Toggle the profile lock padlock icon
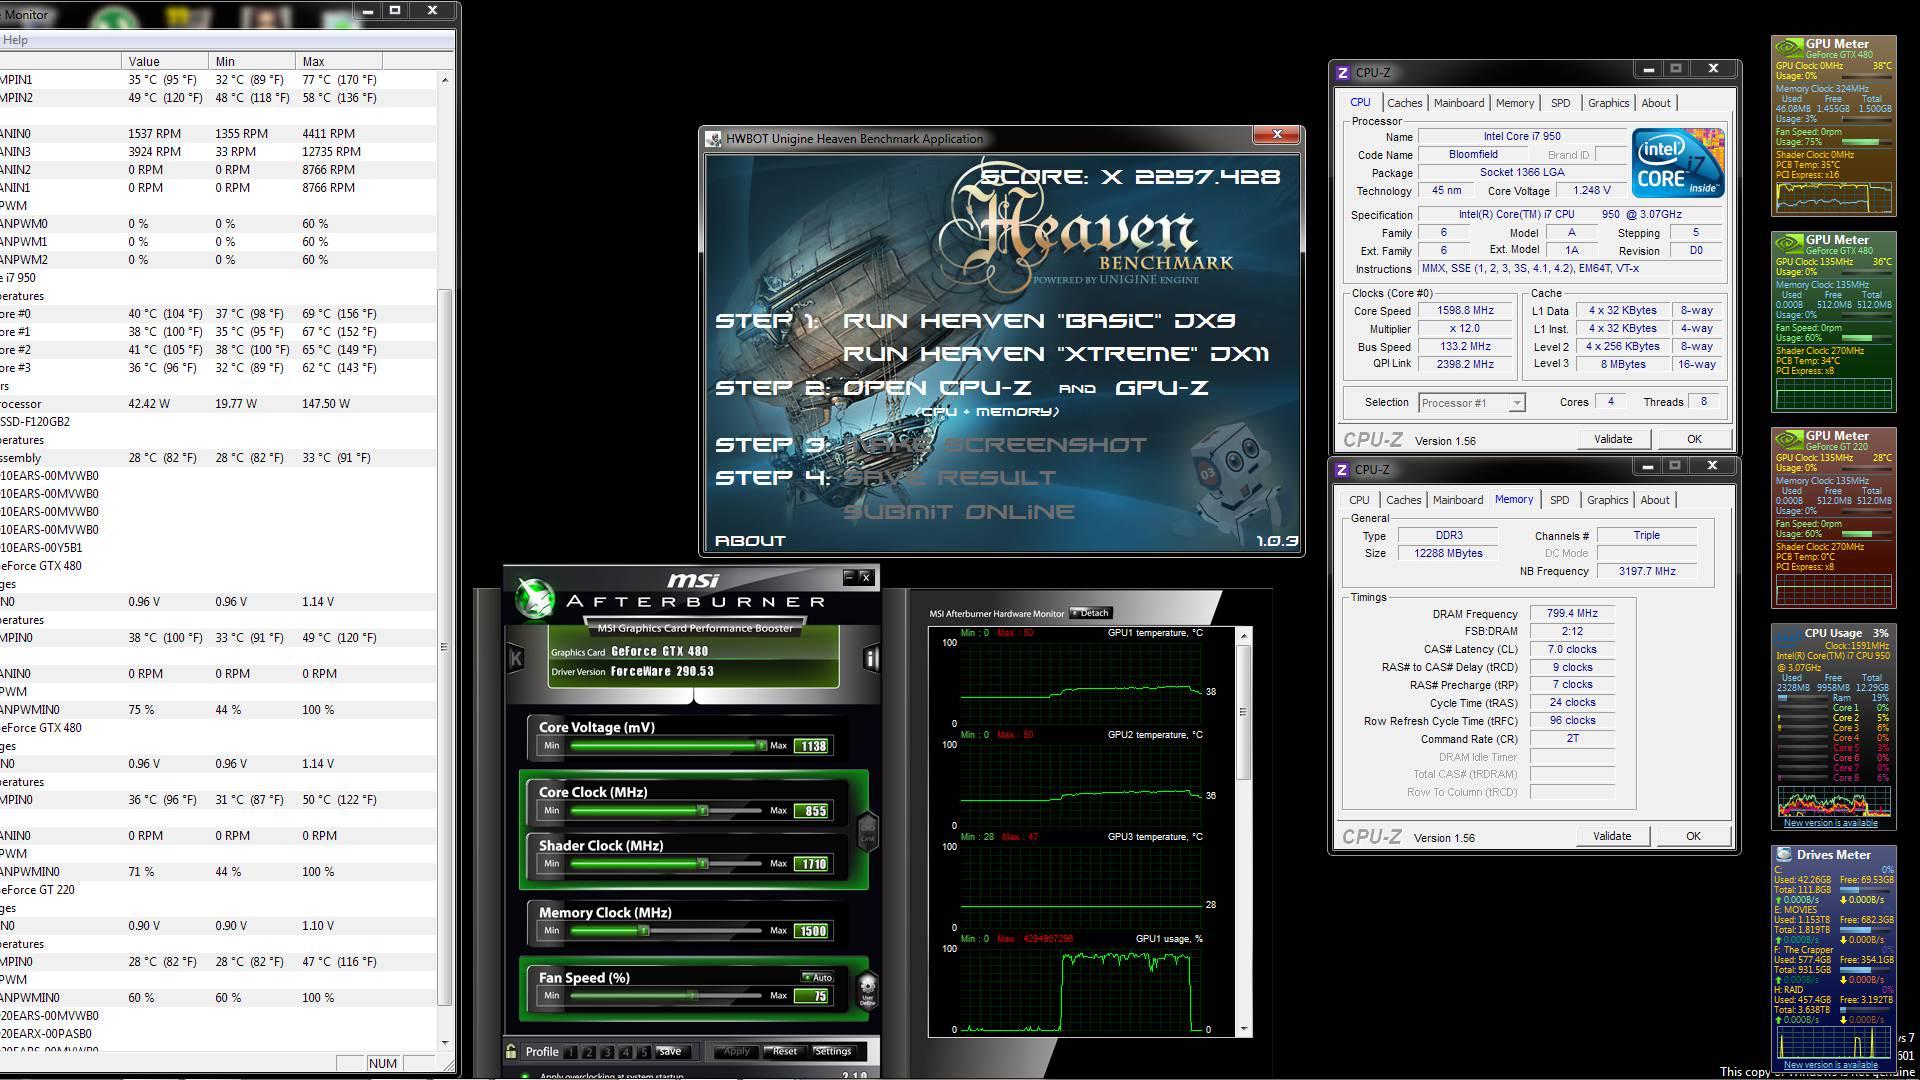Image resolution: width=1920 pixels, height=1080 pixels. 511,1051
